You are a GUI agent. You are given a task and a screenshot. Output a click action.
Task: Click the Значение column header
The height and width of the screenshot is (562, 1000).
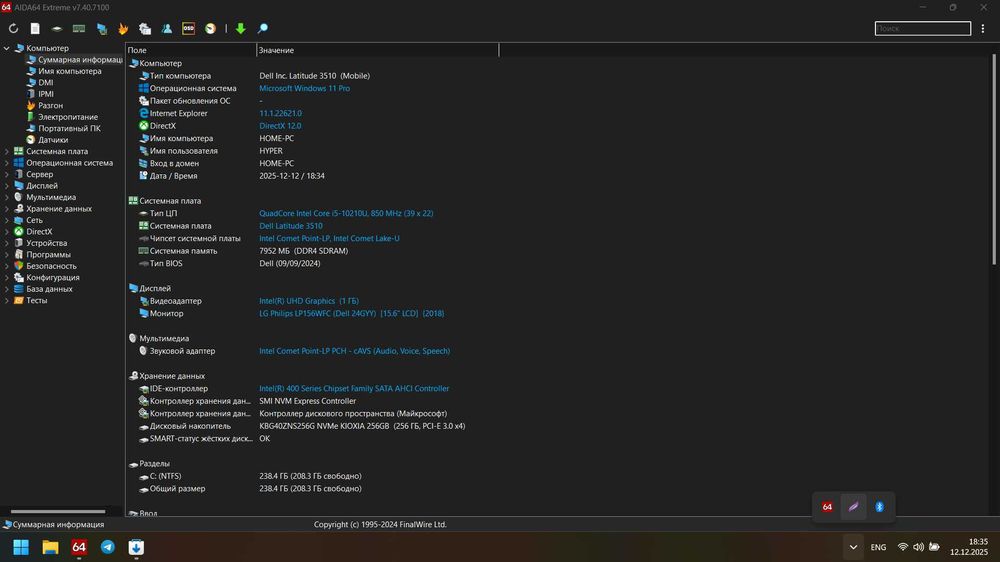(377, 50)
